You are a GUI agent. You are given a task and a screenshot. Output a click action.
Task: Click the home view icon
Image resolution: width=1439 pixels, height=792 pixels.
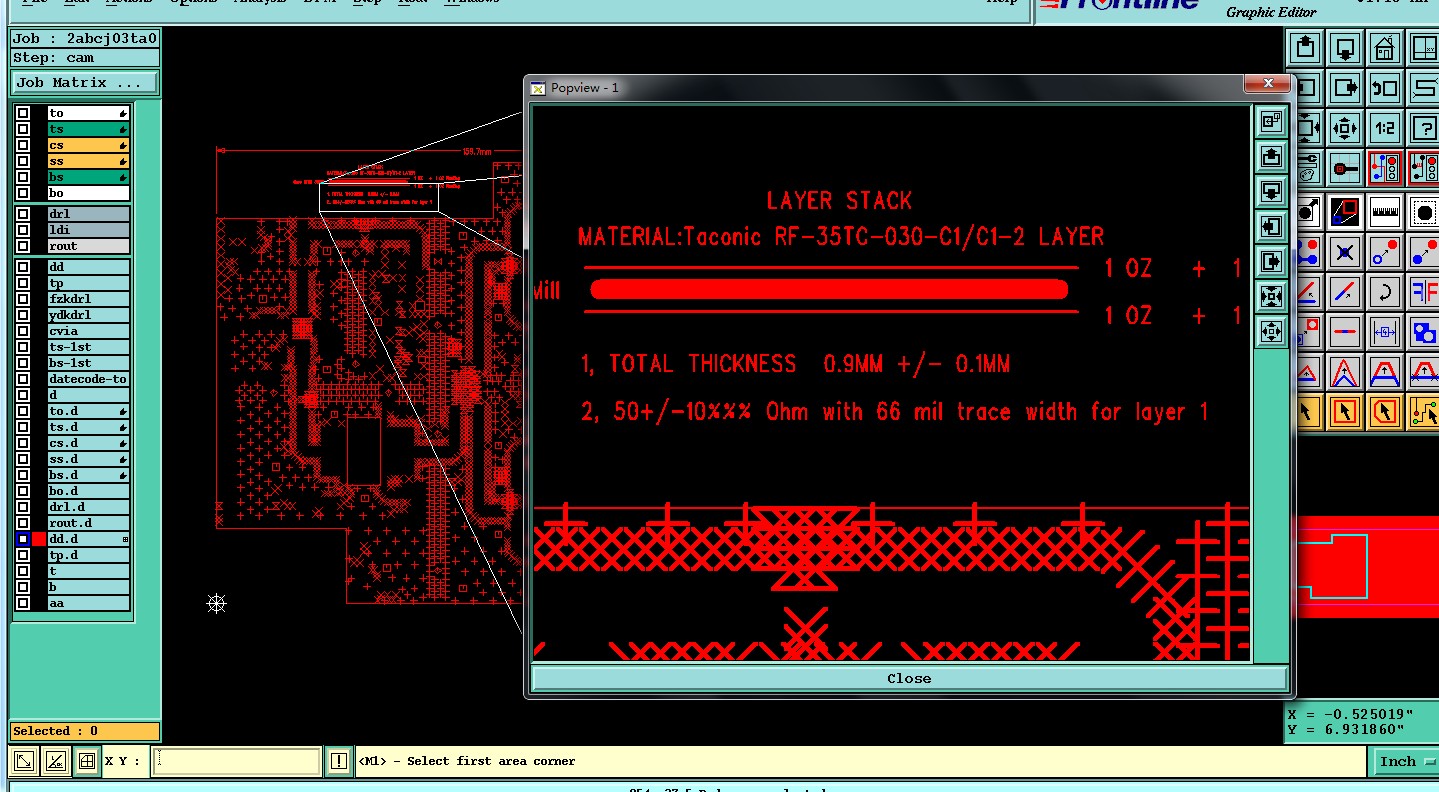pos(1385,46)
